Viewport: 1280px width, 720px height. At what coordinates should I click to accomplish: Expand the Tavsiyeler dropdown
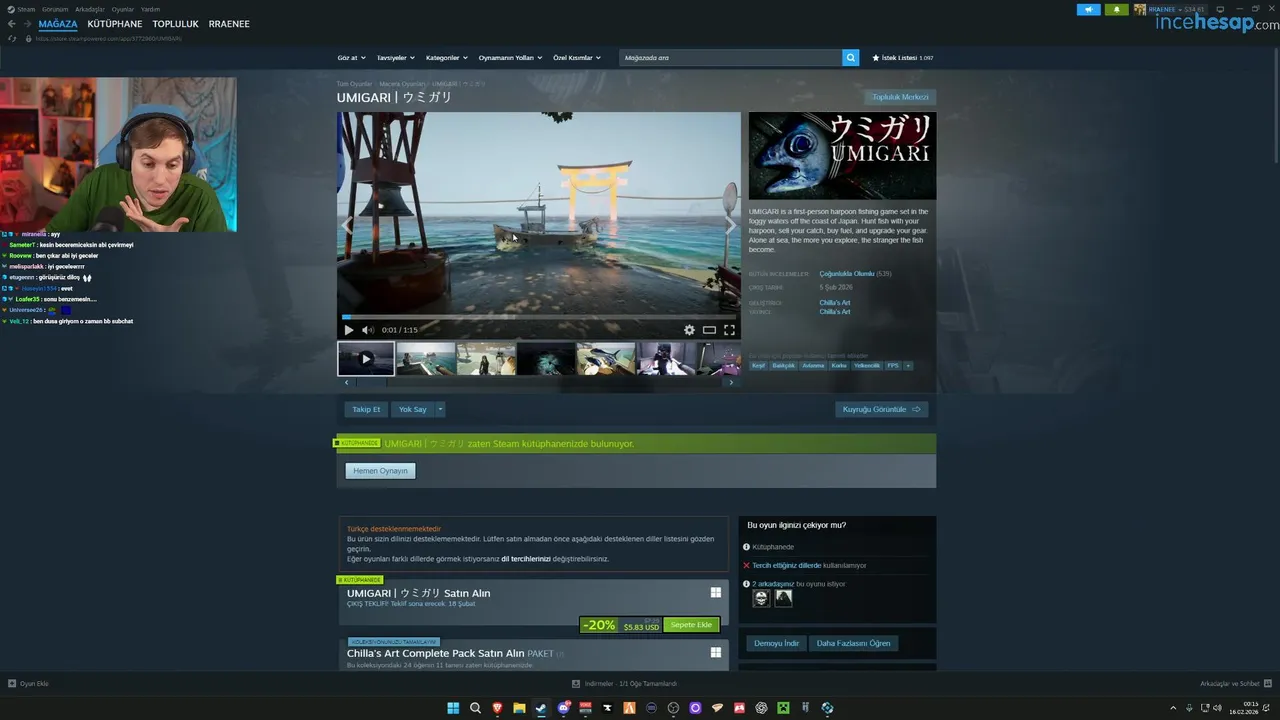395,58
